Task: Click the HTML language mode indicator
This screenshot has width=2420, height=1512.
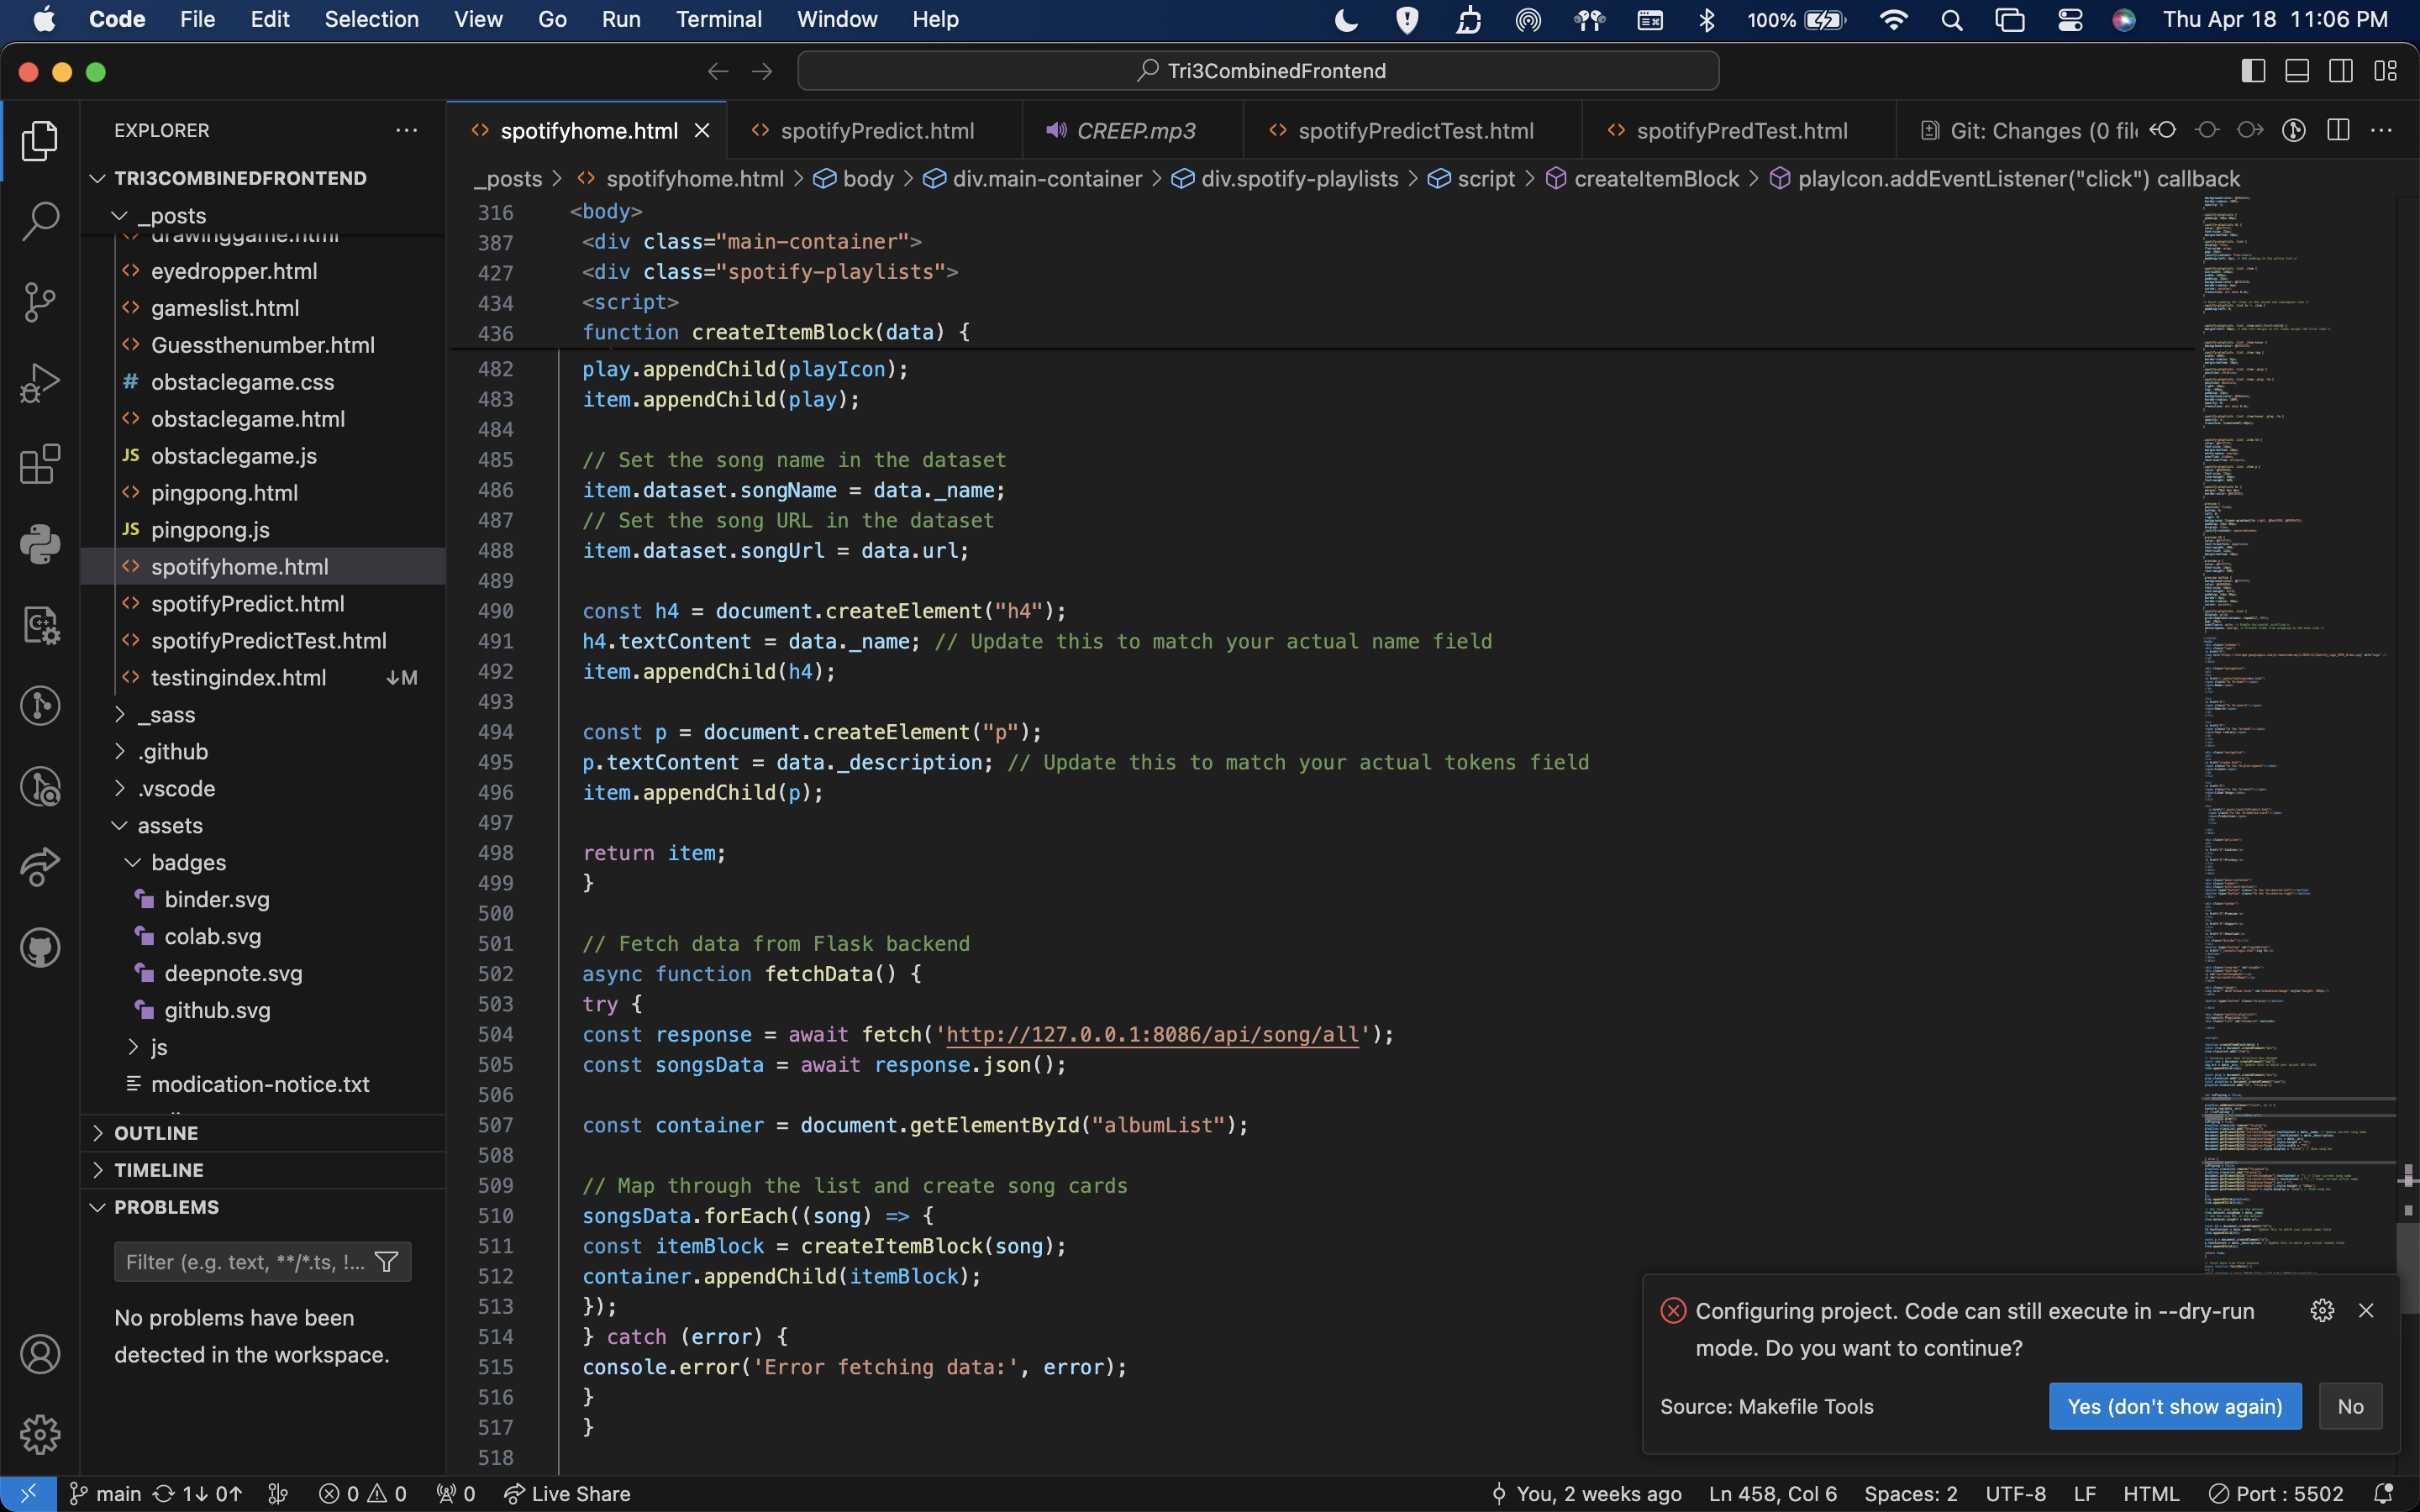Action: (2151, 1493)
